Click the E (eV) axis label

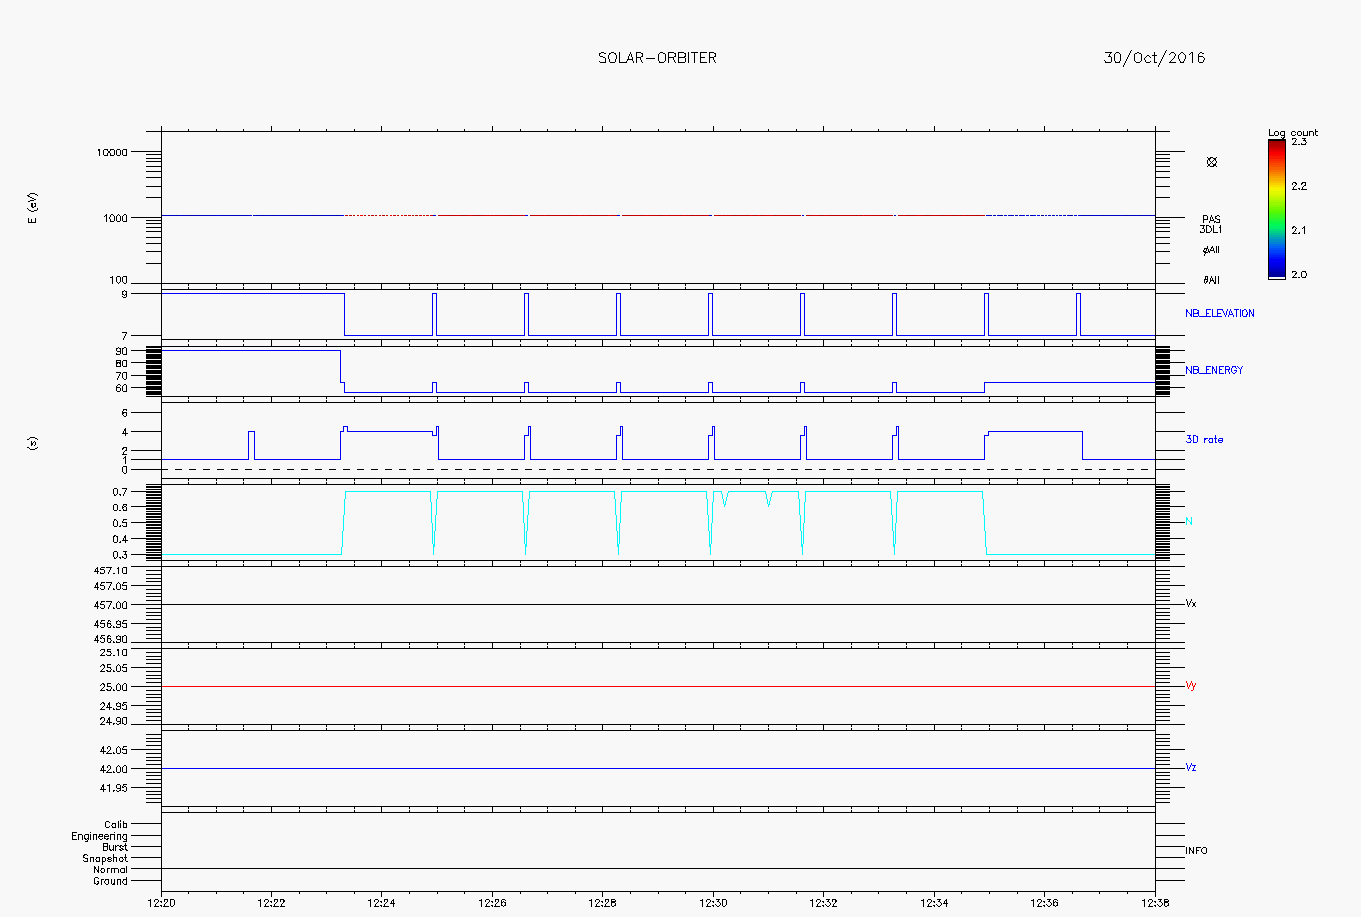pyautogui.click(x=33, y=208)
